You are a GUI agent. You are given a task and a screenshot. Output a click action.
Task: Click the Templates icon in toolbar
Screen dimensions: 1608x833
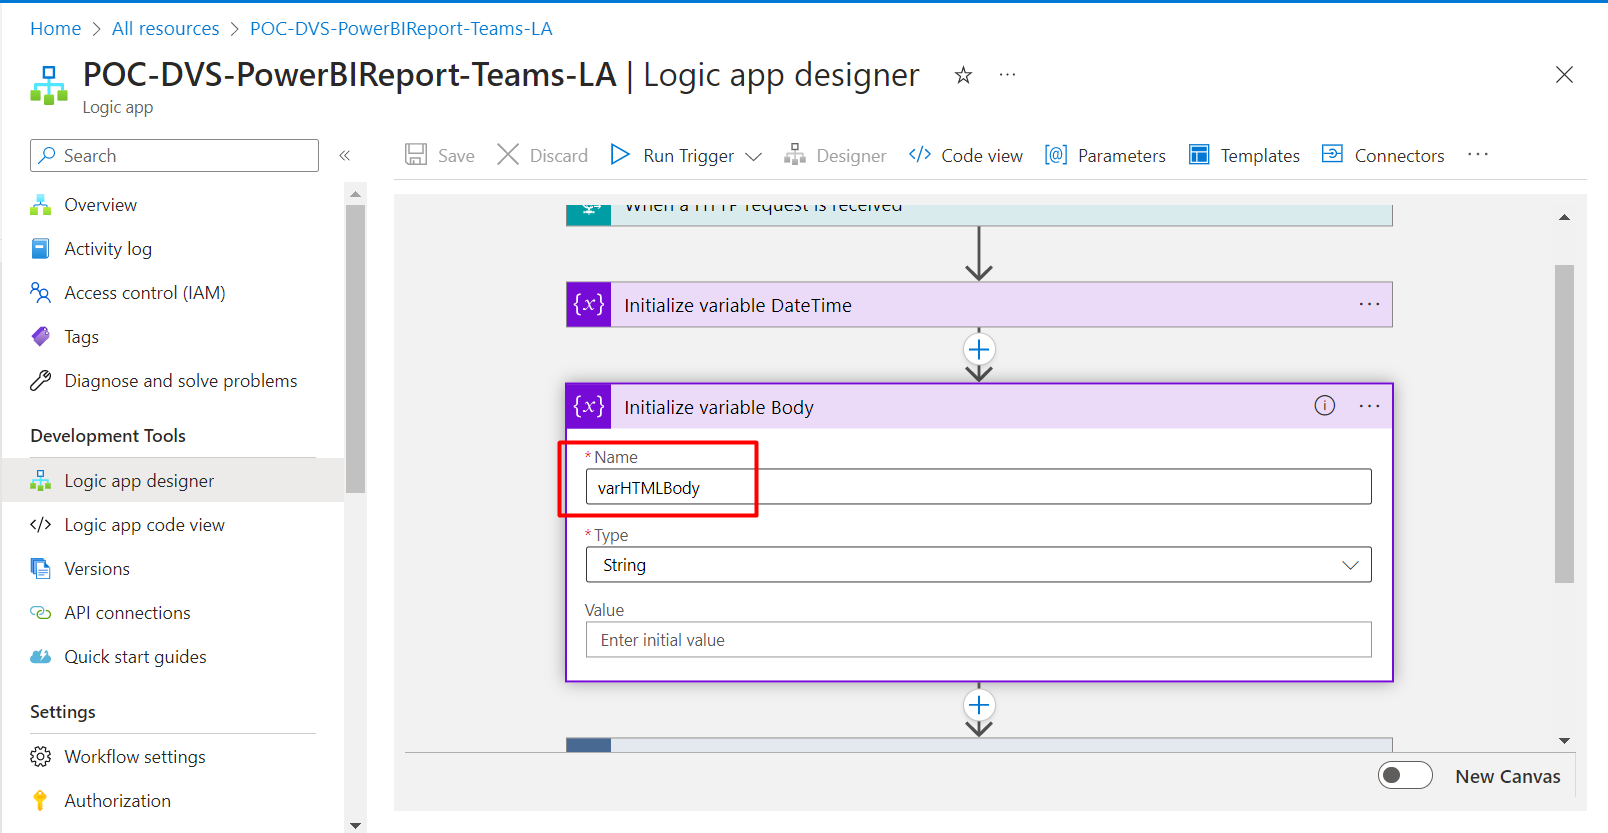pos(1199,154)
